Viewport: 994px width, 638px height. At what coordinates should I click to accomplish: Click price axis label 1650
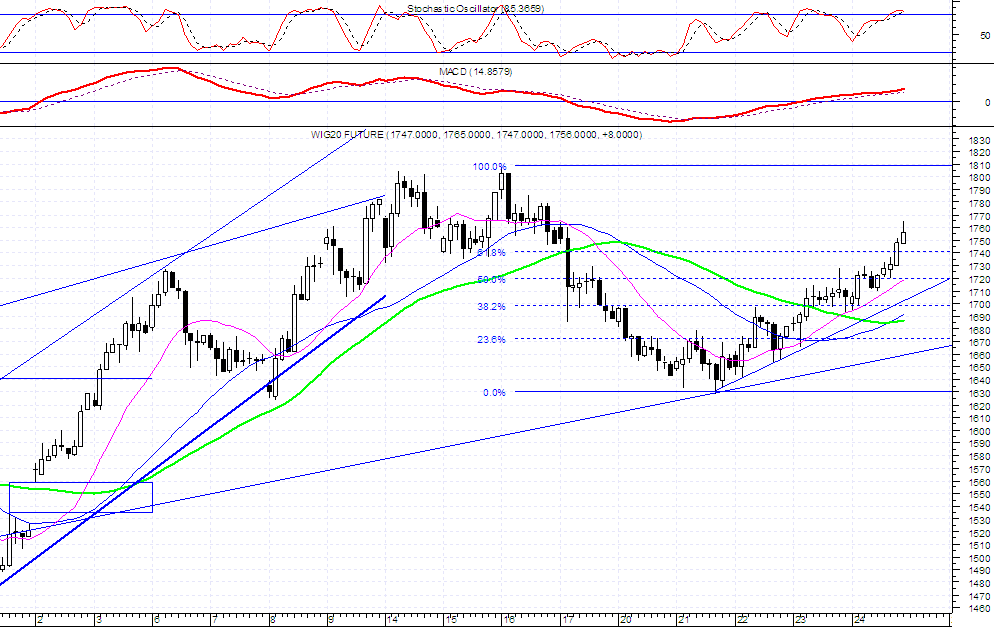click(980, 368)
